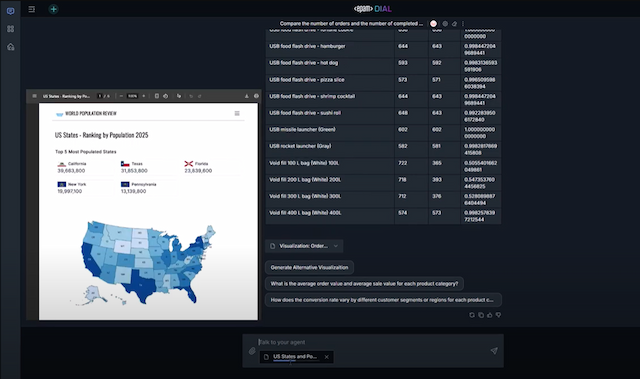This screenshot has height=379, width=640.
Task: Click the PDF document title in viewer toolbar
Action: point(66,96)
